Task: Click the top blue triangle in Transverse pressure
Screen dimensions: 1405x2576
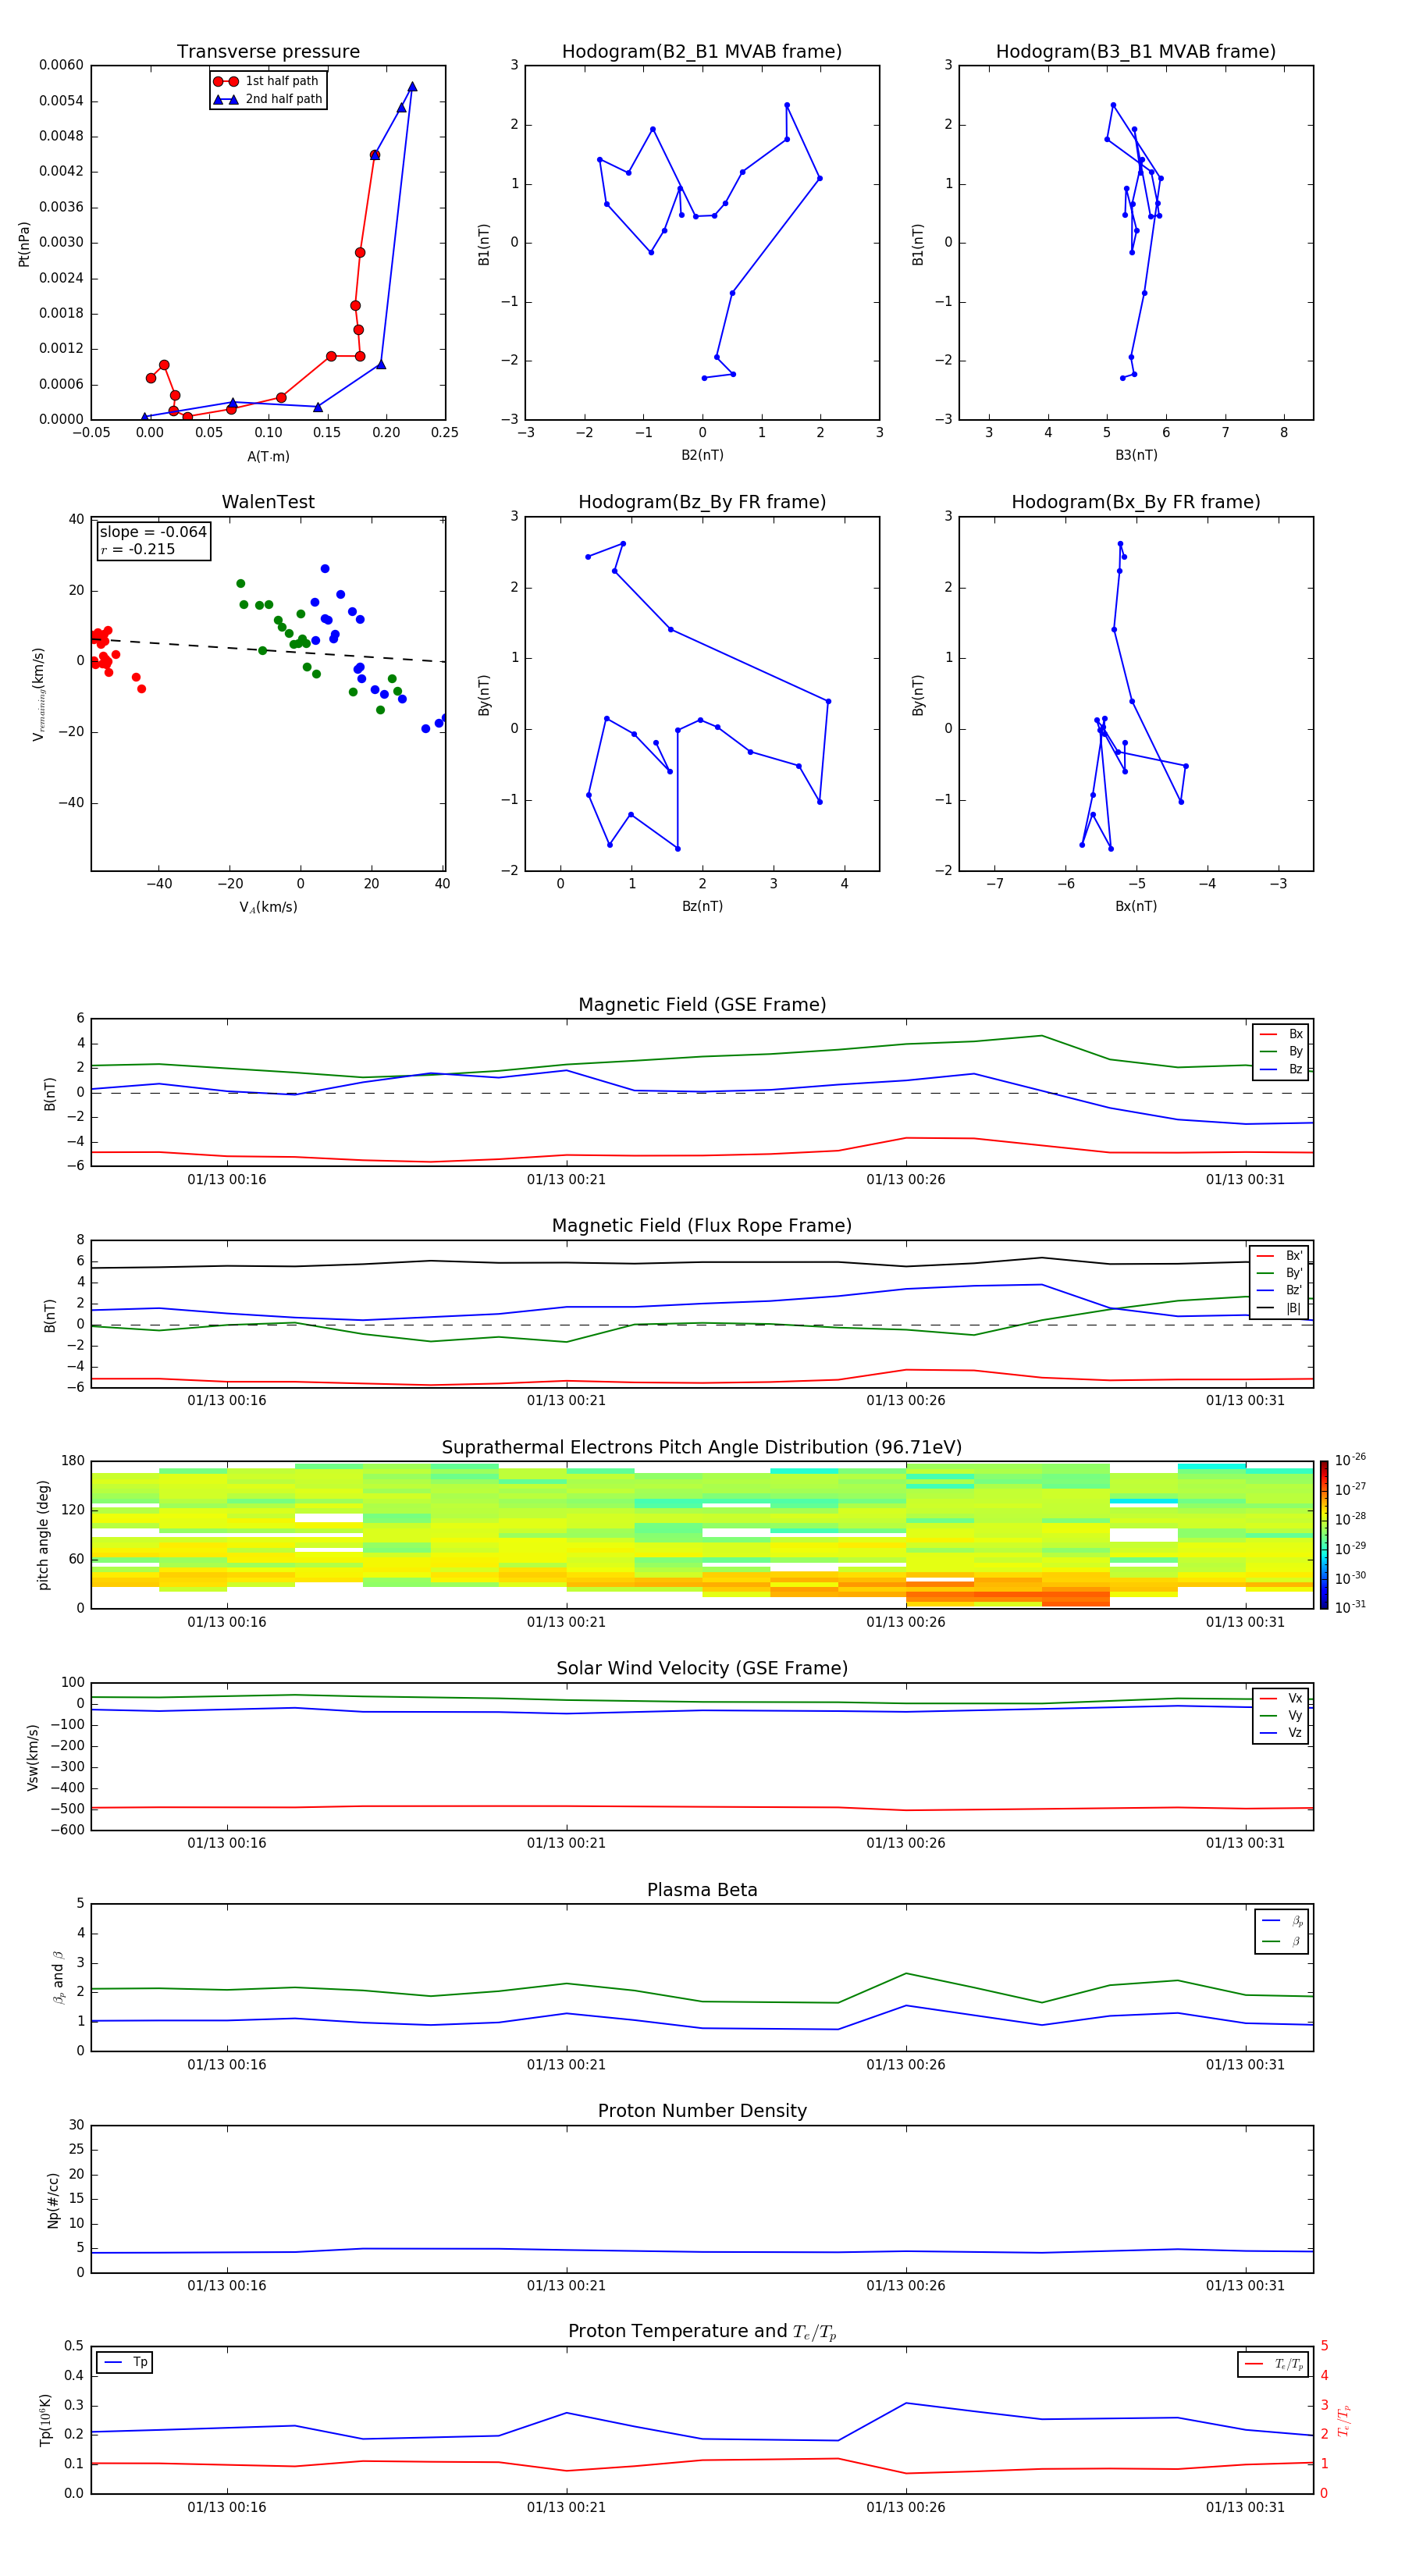Action: pyautogui.click(x=412, y=87)
